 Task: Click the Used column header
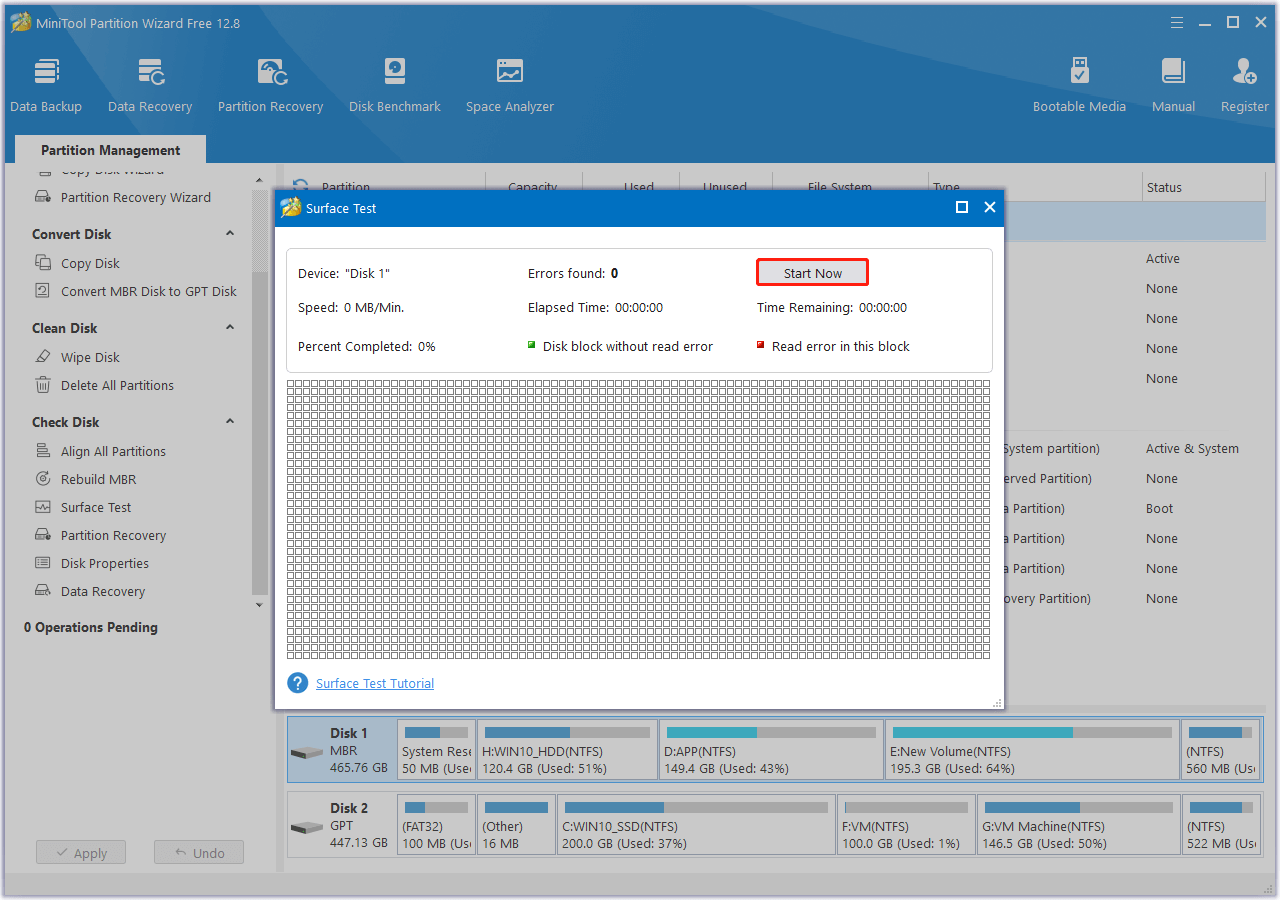tap(639, 186)
